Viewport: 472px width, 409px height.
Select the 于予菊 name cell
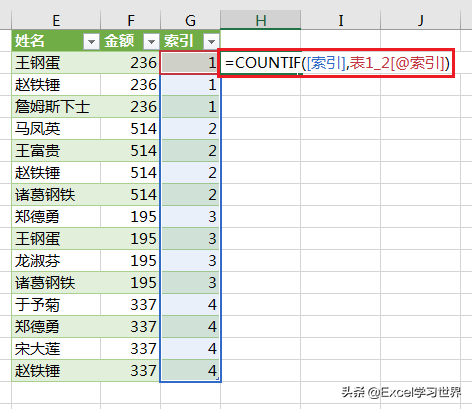(x=56, y=305)
